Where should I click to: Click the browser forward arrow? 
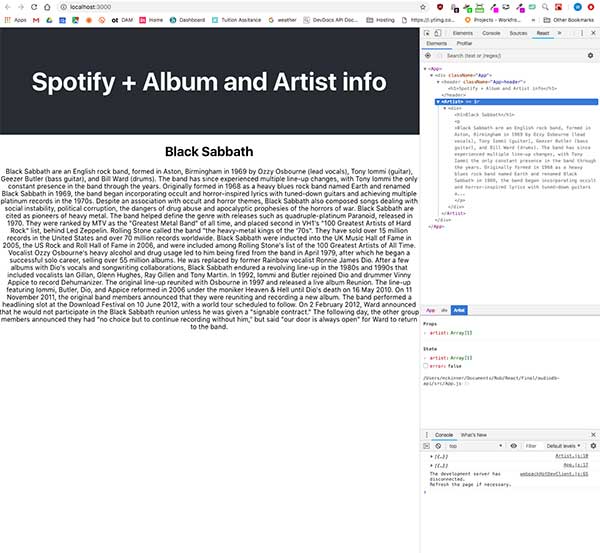[x=21, y=7]
